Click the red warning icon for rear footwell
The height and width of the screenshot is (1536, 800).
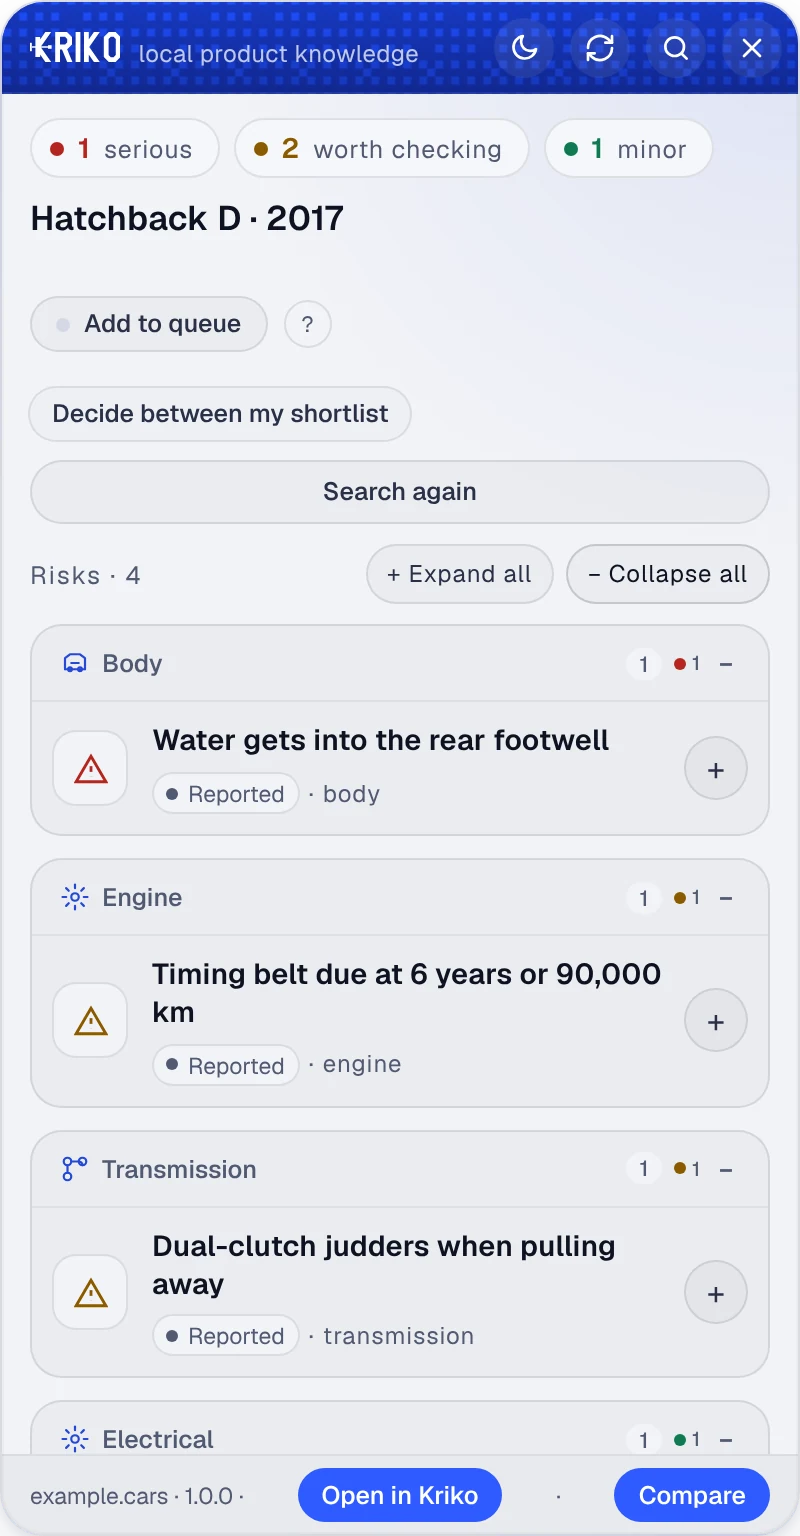coord(90,768)
